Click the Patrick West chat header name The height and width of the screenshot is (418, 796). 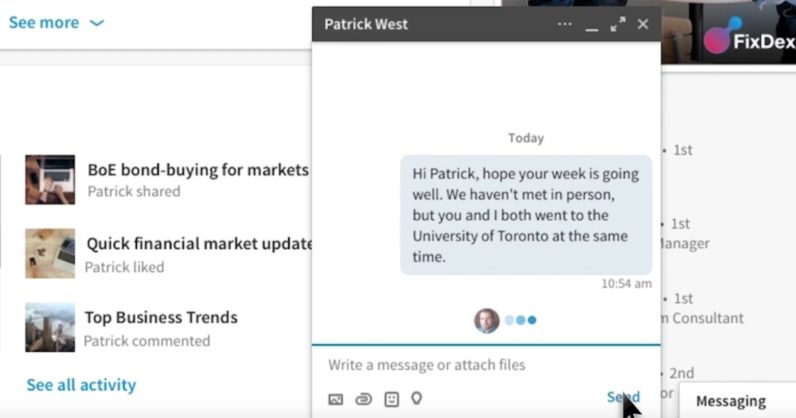366,24
